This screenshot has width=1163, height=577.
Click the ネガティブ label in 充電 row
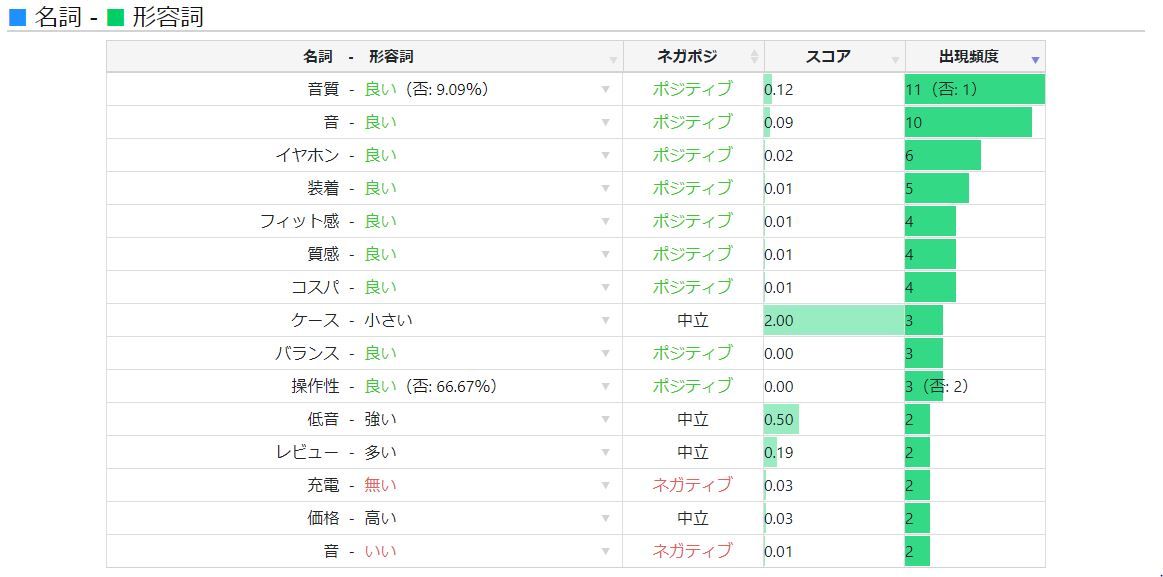[692, 485]
